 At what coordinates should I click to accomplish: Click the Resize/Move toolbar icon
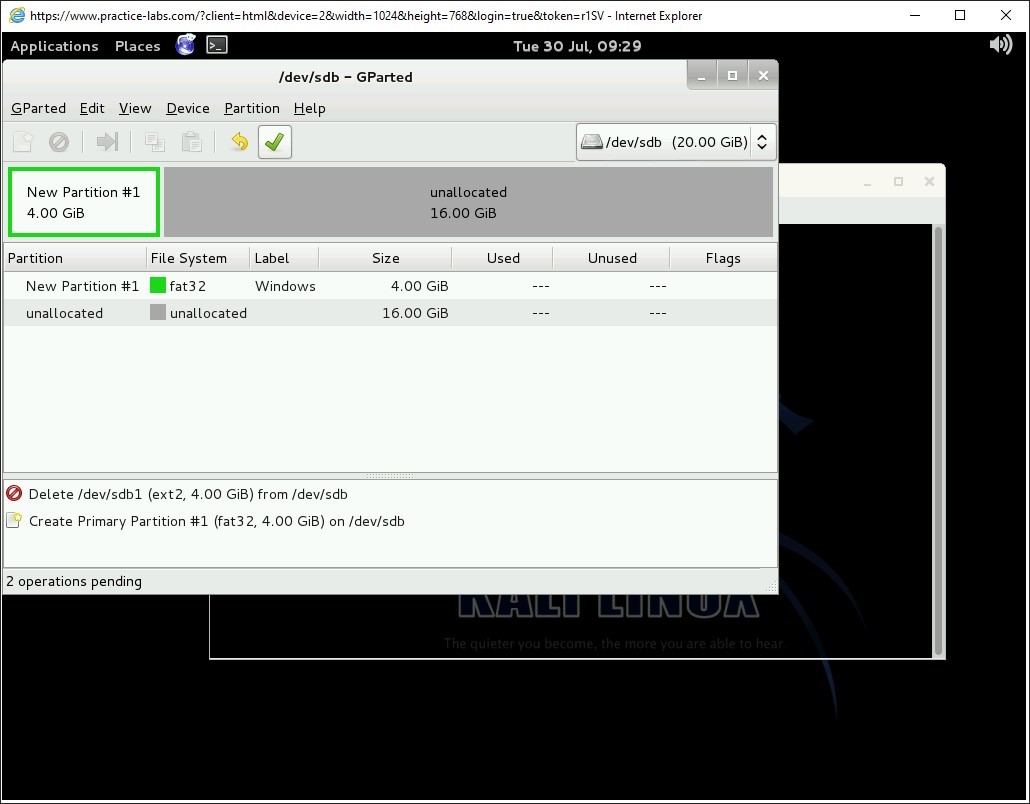click(x=107, y=142)
